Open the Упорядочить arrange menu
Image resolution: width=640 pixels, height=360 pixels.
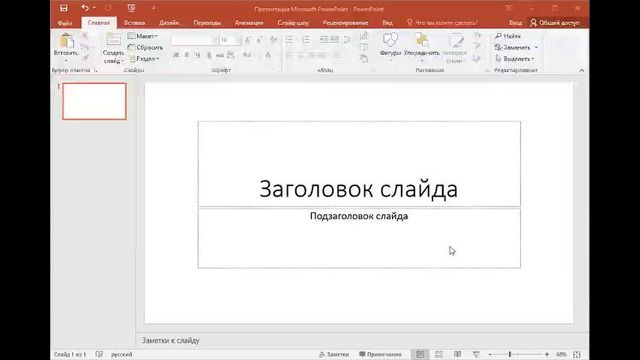[422, 48]
